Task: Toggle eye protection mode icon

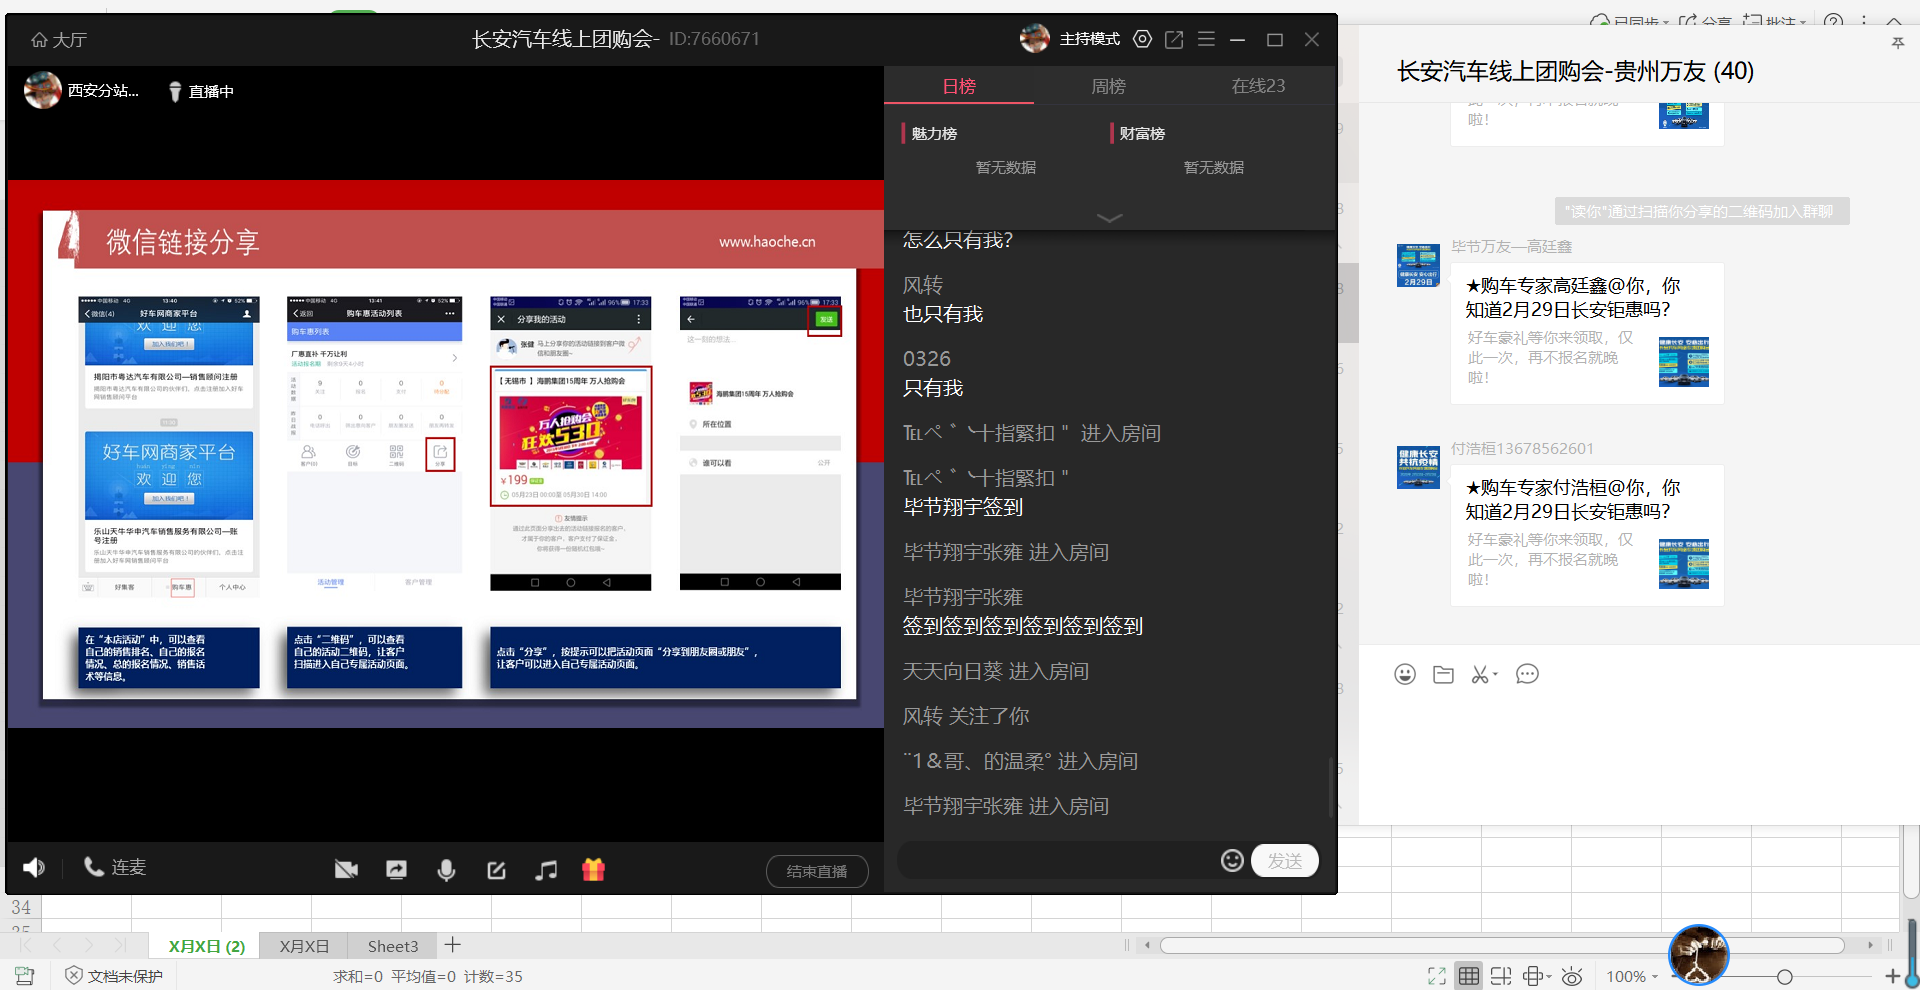Action: tap(1572, 976)
